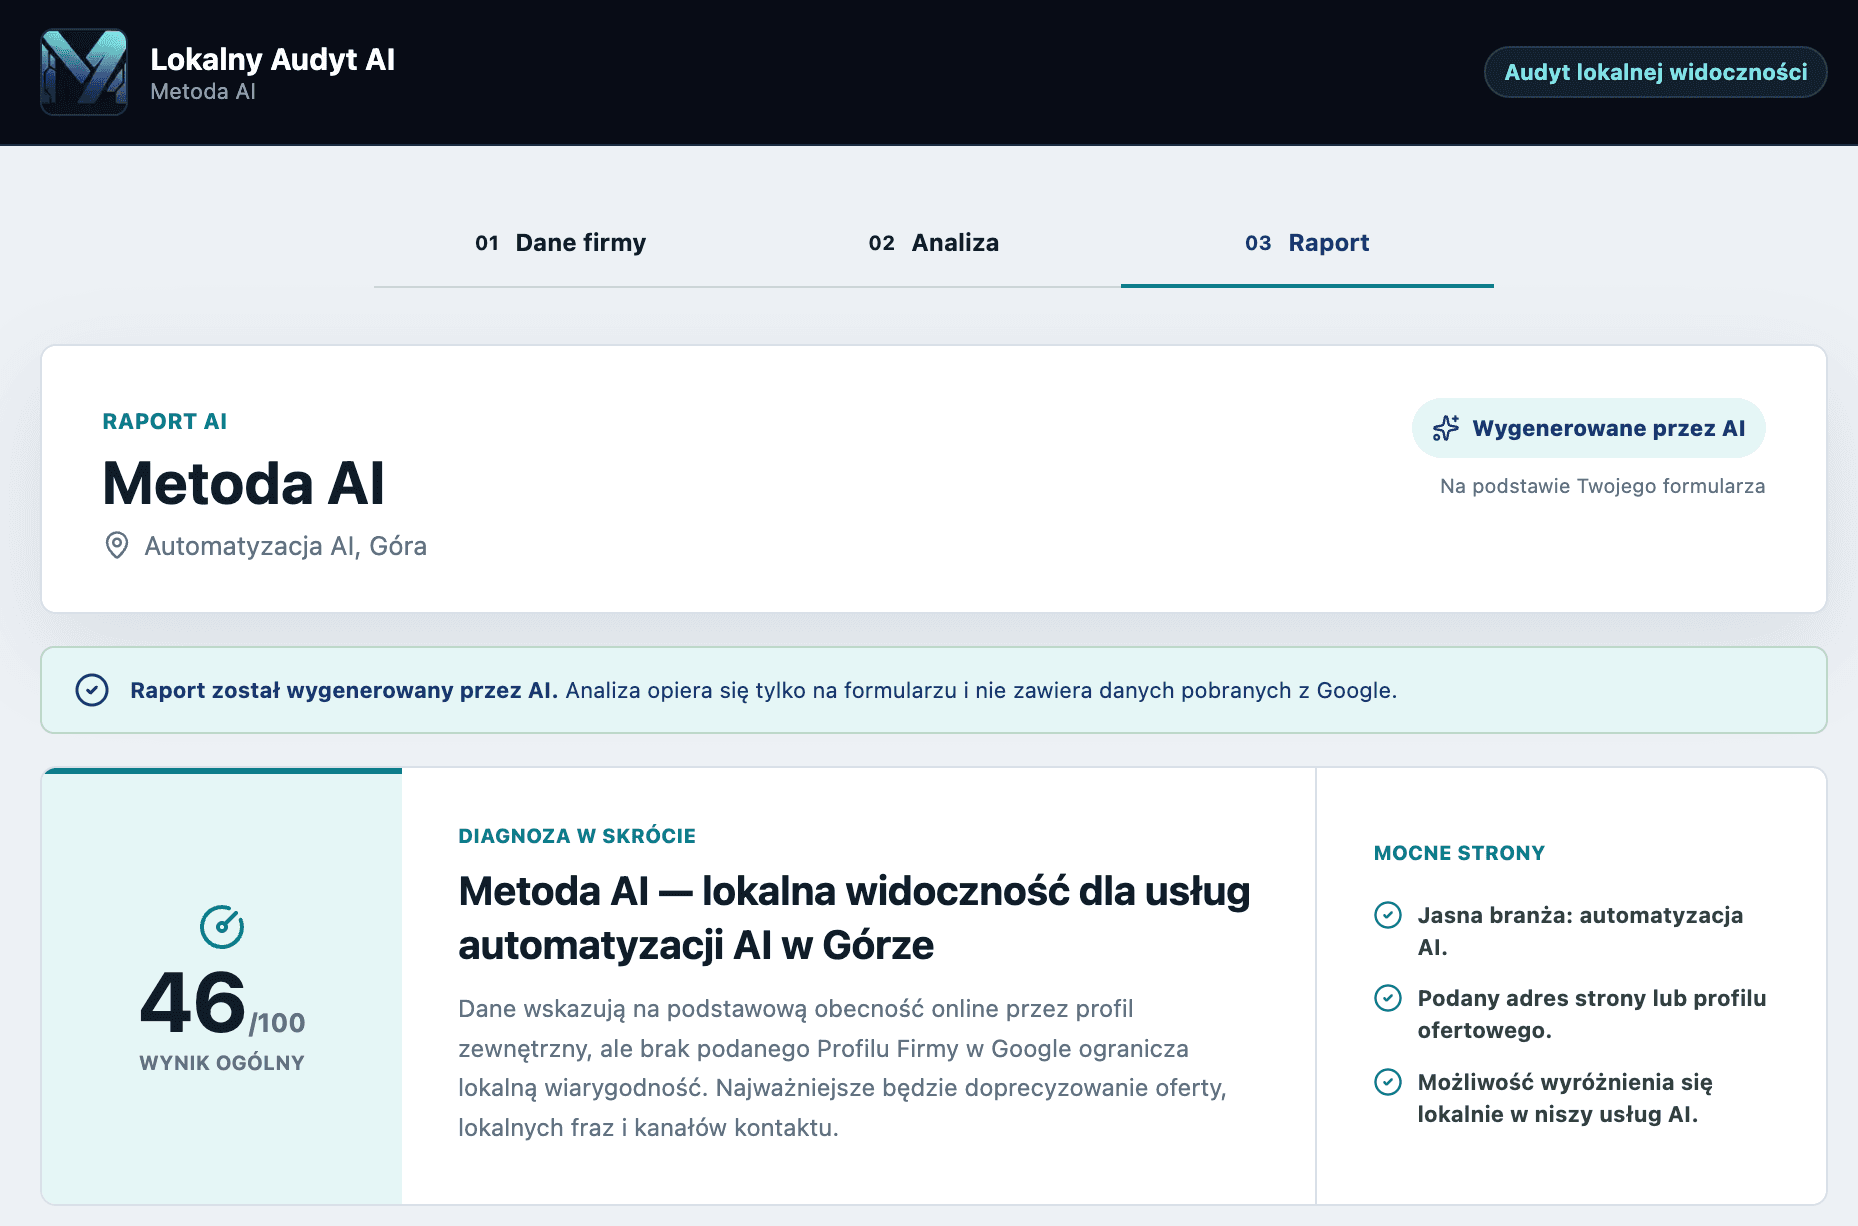The height and width of the screenshot is (1226, 1858).
Task: Click the check icon next to Możliwość wyróżnienia się
Action: 1388,1082
